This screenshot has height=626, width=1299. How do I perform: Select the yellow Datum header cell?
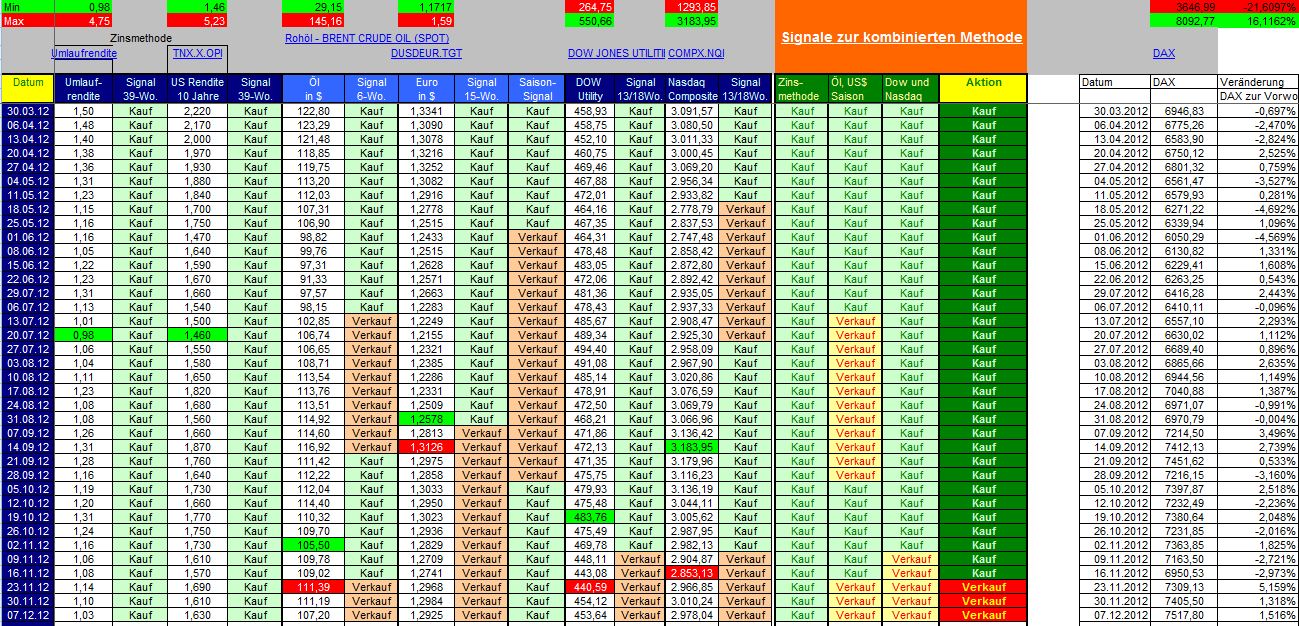(x=29, y=88)
